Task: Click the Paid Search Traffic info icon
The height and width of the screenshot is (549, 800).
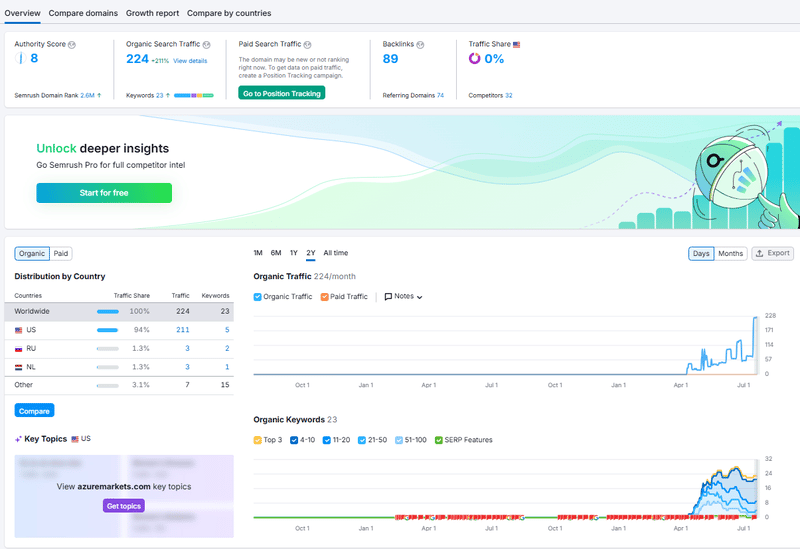Action: point(307,45)
